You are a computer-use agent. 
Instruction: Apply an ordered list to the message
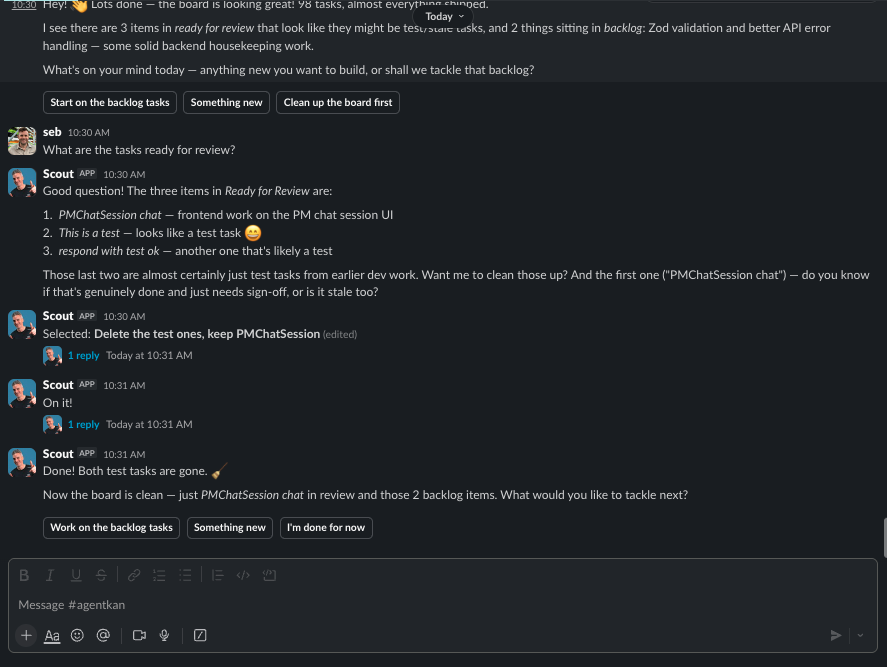[159, 575]
